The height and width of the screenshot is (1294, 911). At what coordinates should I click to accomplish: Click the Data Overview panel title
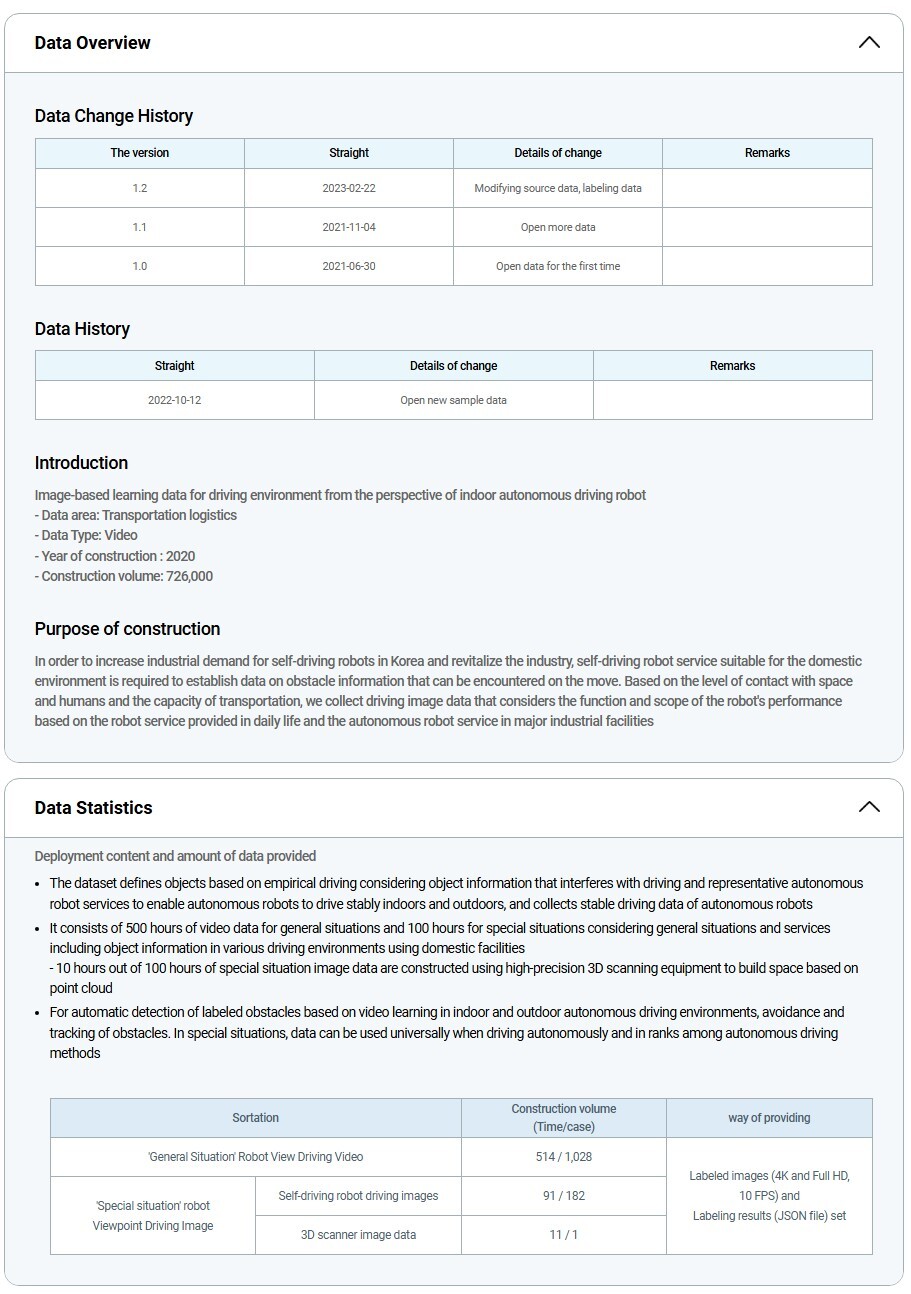[92, 43]
